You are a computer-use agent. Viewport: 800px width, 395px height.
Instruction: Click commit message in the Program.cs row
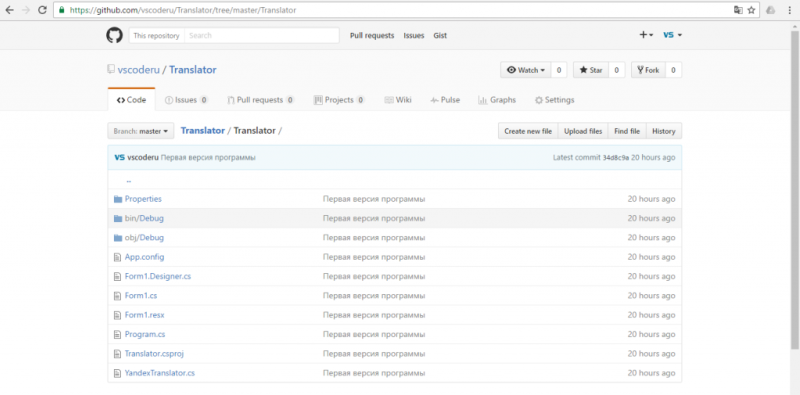click(x=374, y=335)
